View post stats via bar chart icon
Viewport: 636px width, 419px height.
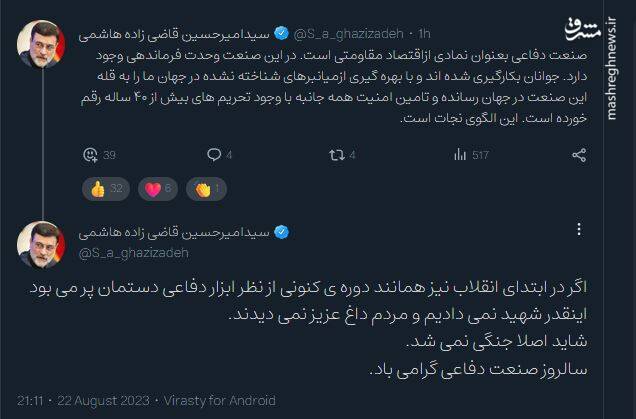click(x=460, y=155)
